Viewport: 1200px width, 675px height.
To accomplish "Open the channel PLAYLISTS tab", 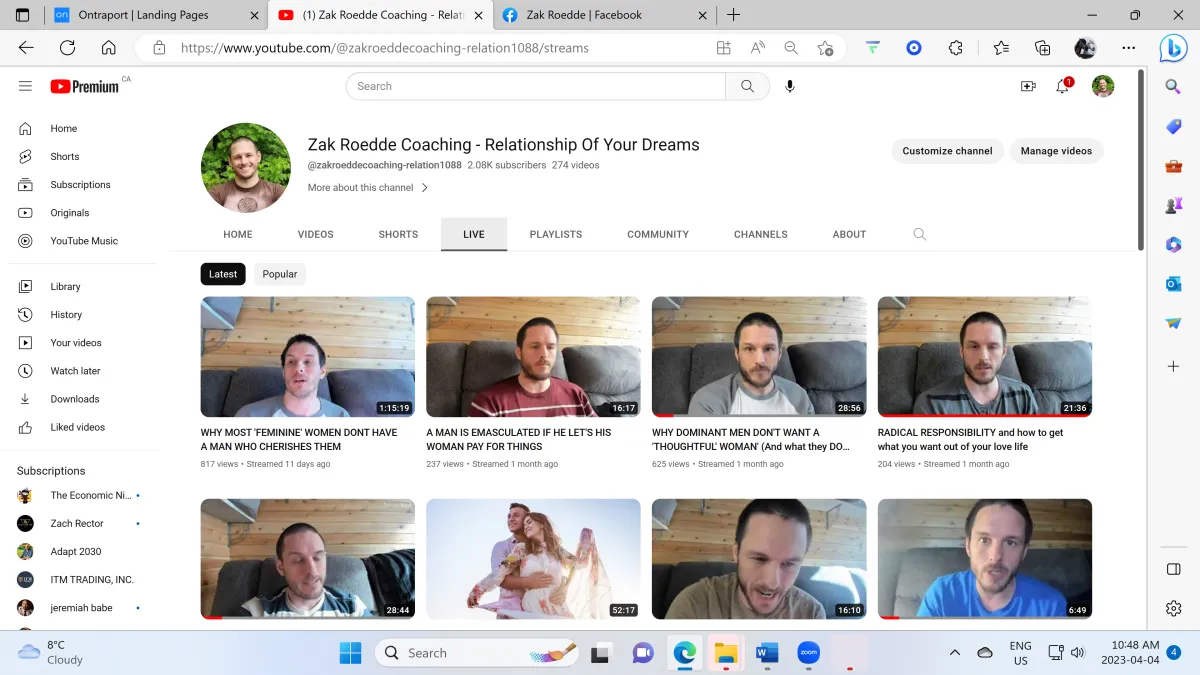I will pyautogui.click(x=556, y=234).
